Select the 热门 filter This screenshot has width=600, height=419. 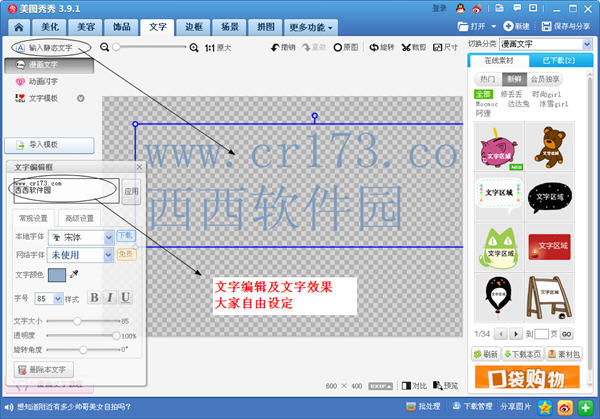tap(488, 79)
